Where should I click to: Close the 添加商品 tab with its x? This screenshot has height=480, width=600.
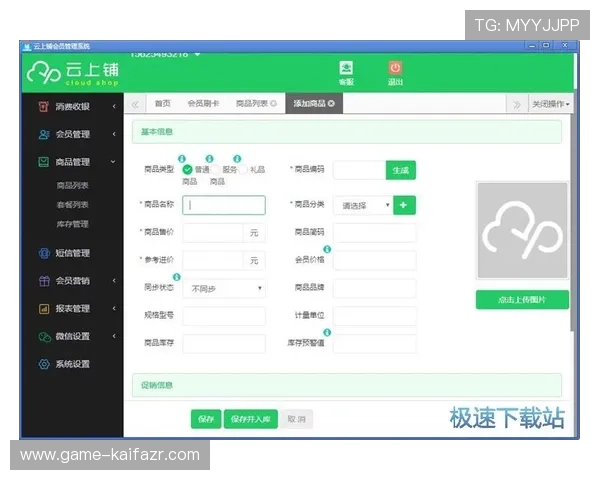point(331,103)
